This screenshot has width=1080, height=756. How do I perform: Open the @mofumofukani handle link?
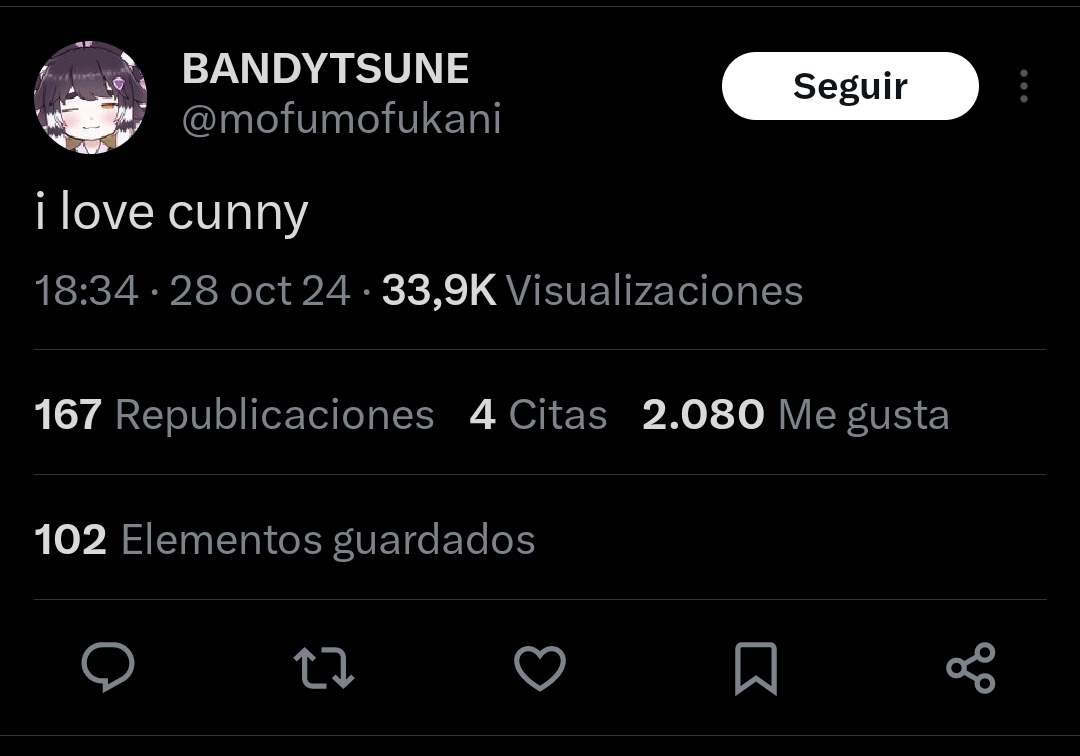[x=342, y=119]
